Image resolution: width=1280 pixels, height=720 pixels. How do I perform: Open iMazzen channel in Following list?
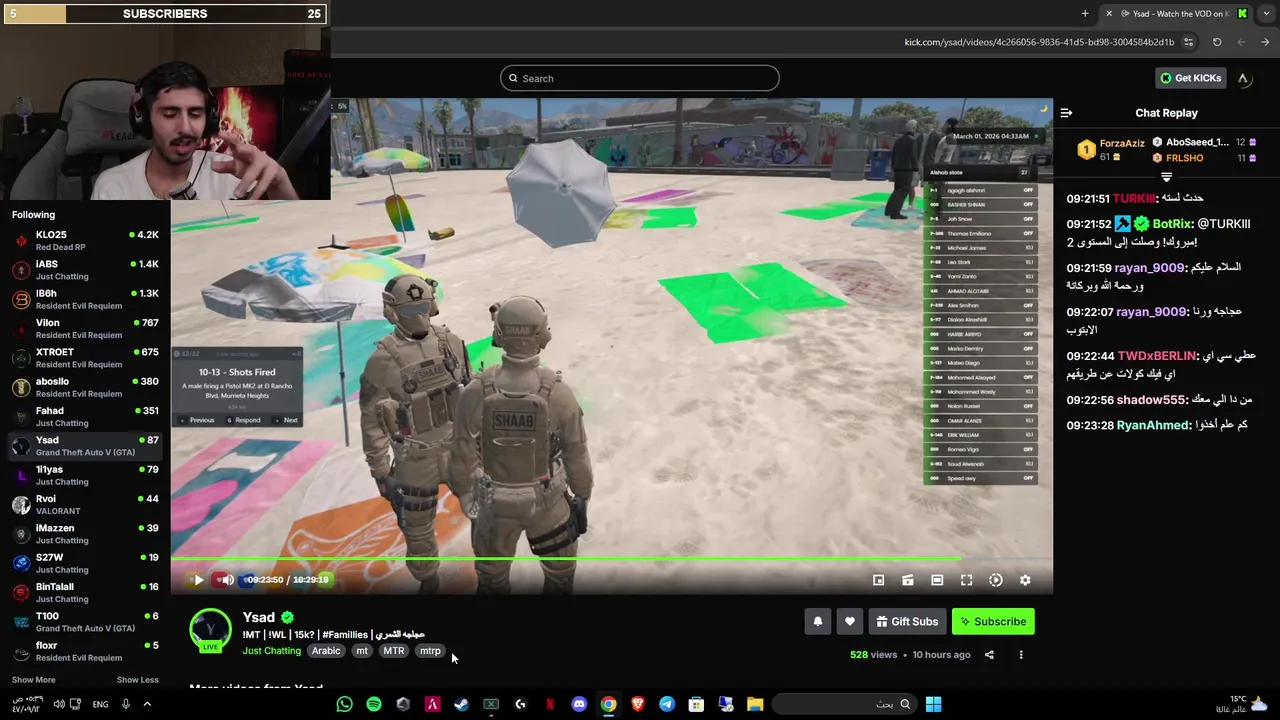coord(85,534)
